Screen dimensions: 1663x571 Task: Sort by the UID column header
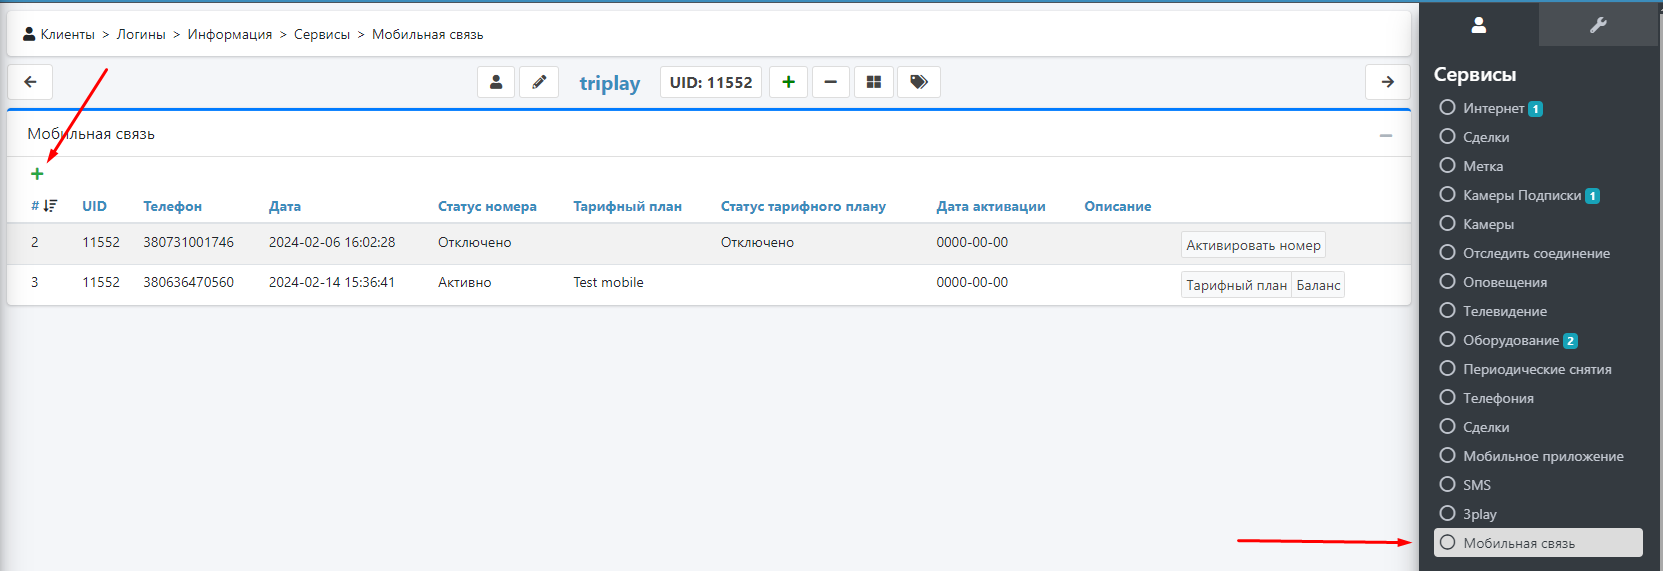point(94,206)
